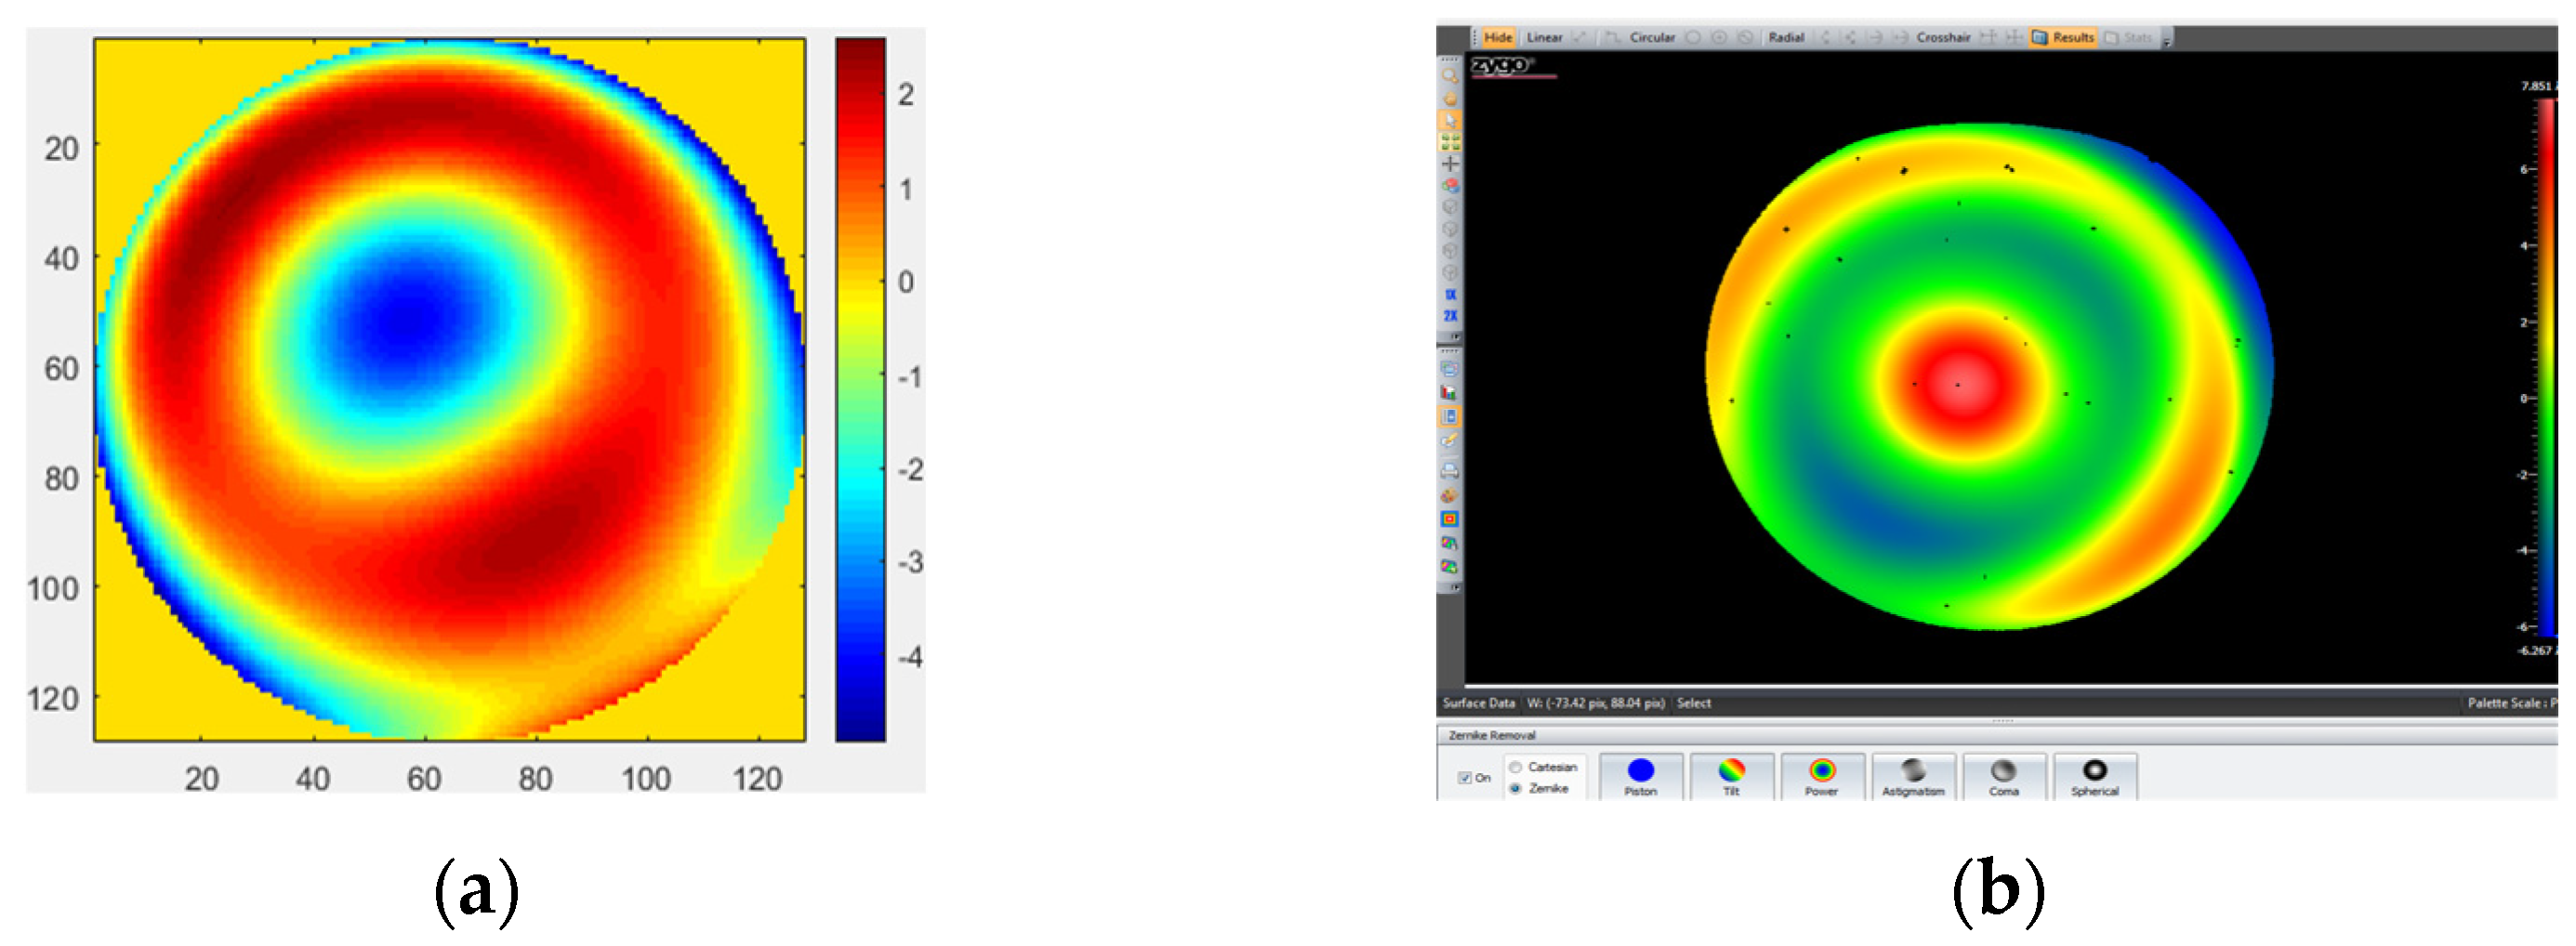Expand the upper side toolbar overflow arrow
Viewport: 2576px width, 946px height.
(1455, 337)
